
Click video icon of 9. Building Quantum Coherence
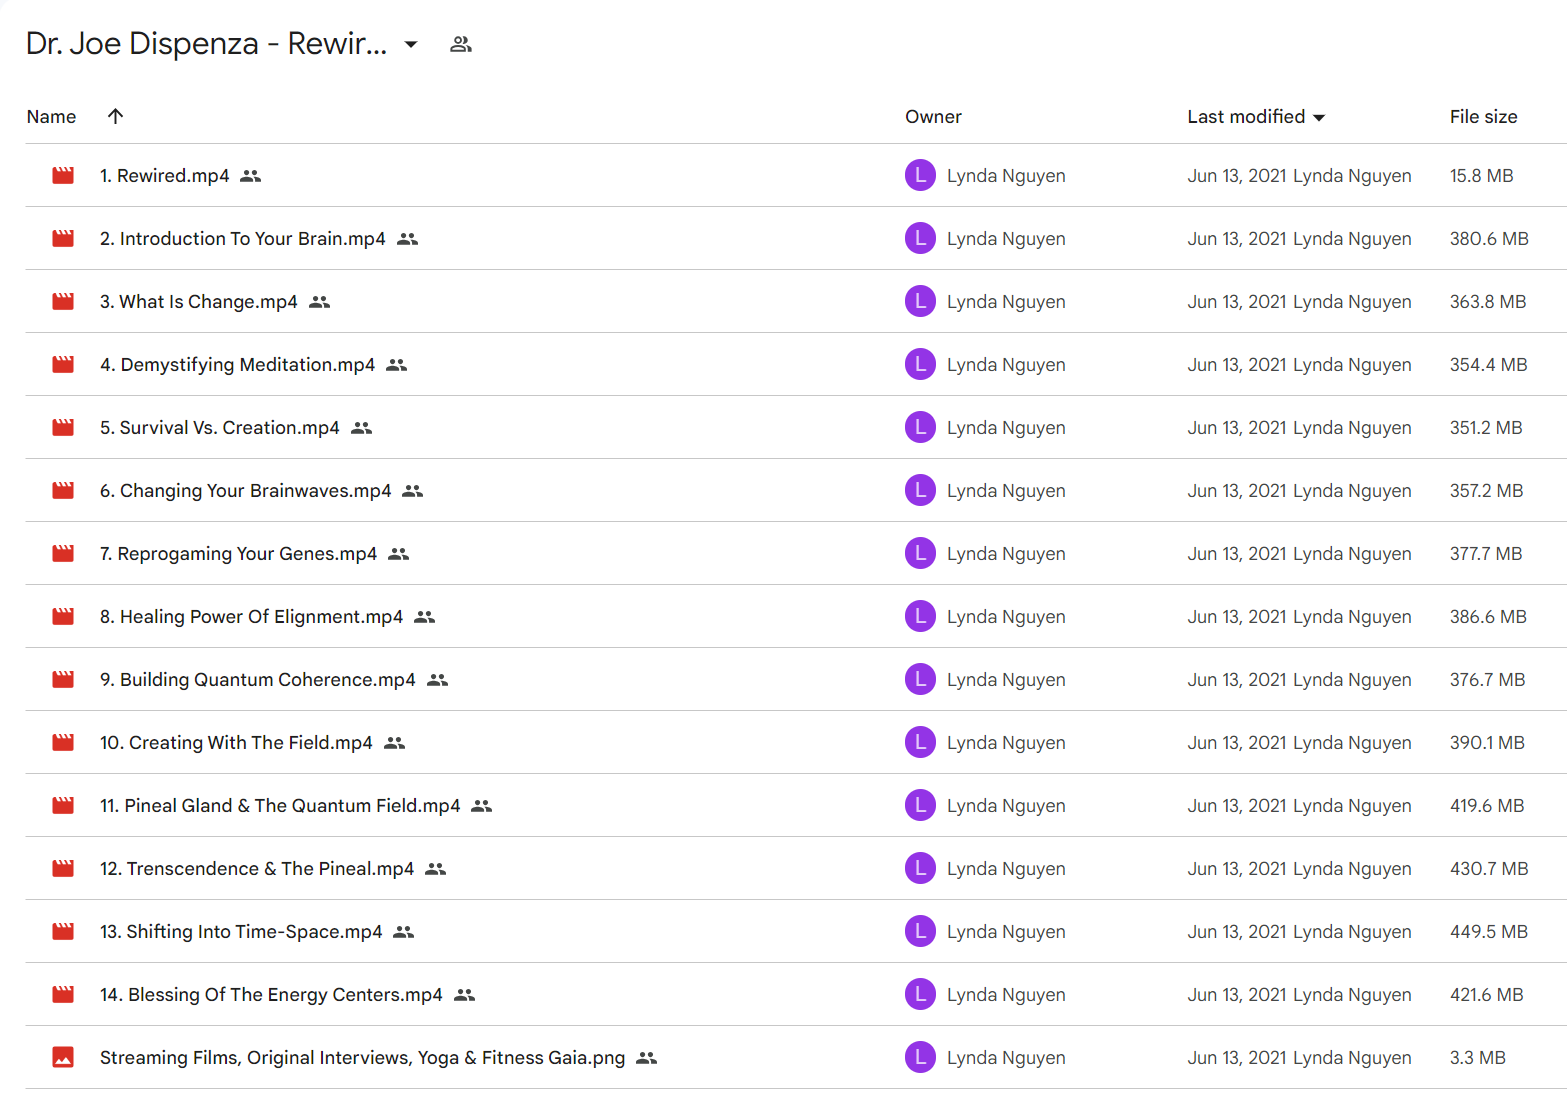click(63, 679)
